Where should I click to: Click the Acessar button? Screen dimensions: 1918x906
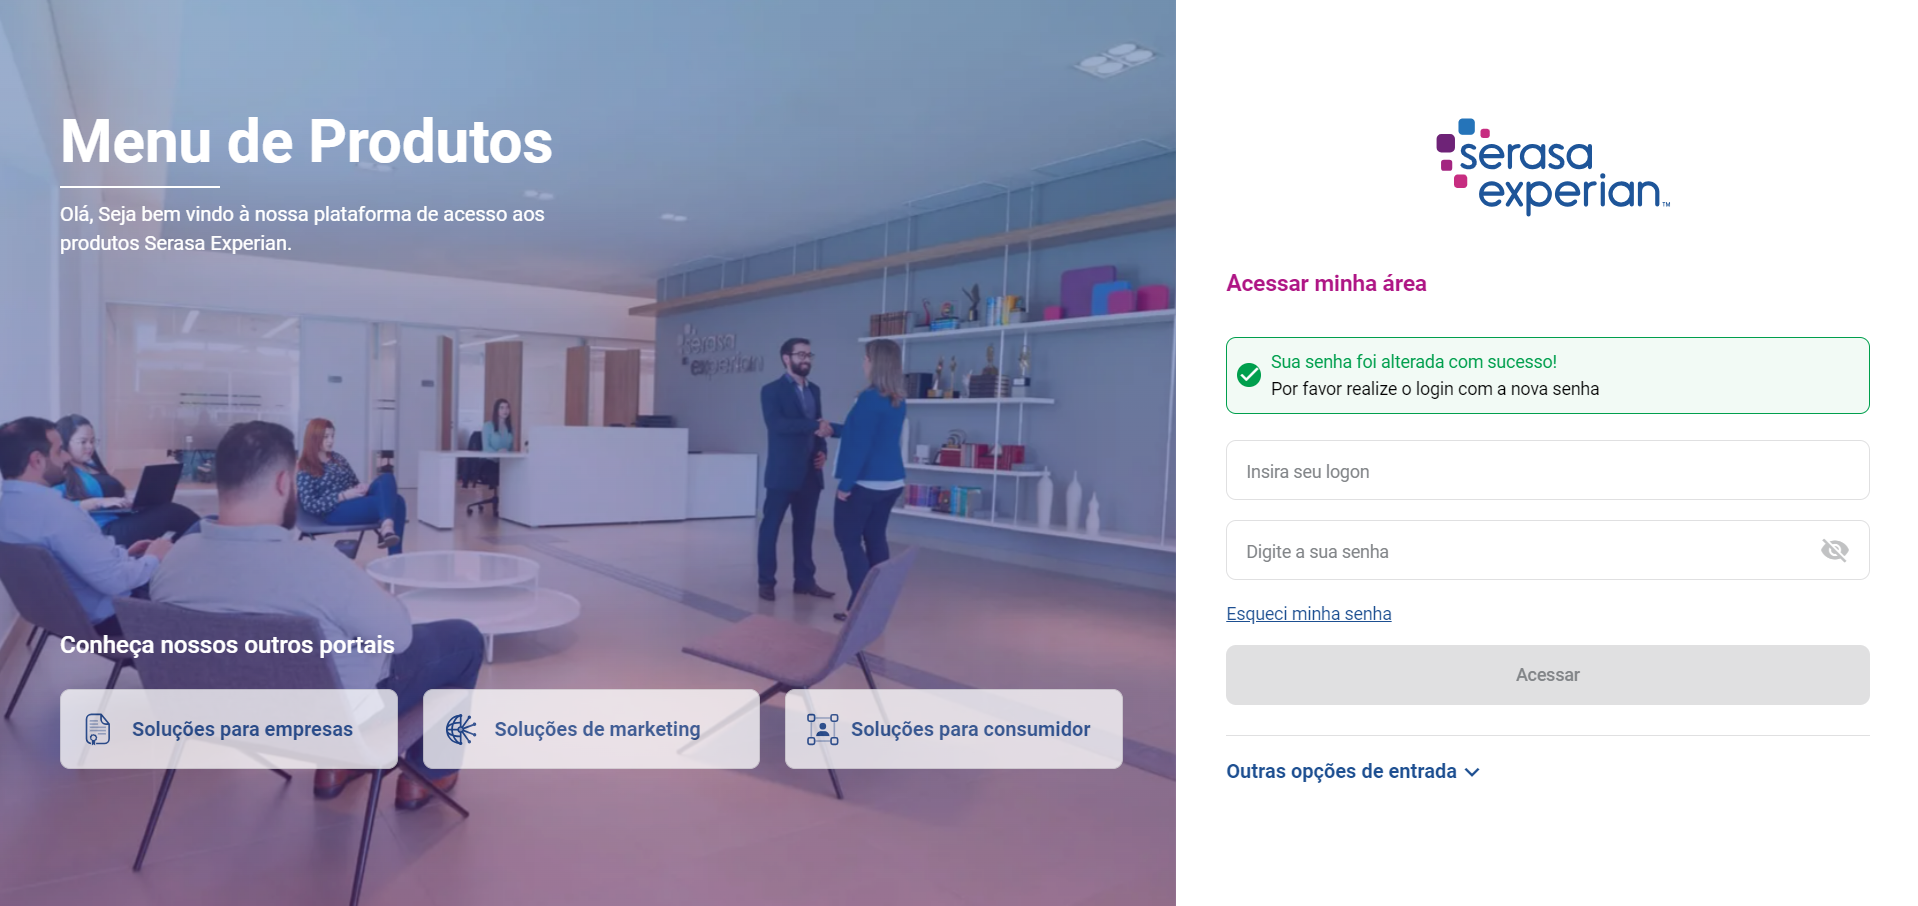(x=1548, y=675)
